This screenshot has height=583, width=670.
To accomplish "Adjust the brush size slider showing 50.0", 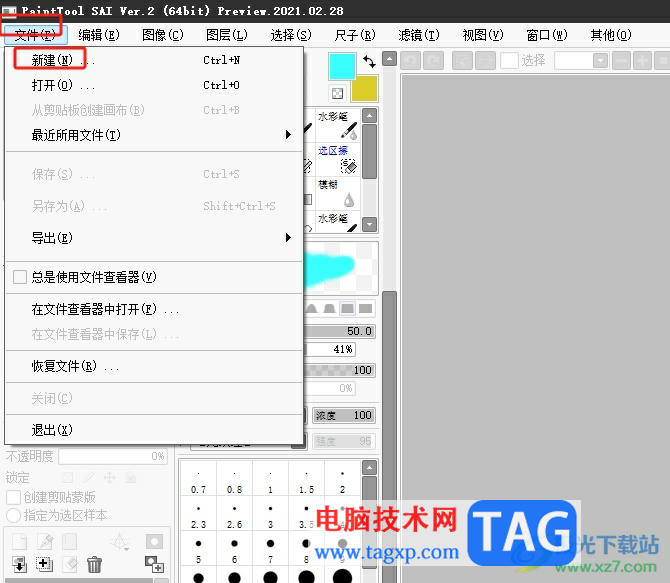I will pos(340,331).
